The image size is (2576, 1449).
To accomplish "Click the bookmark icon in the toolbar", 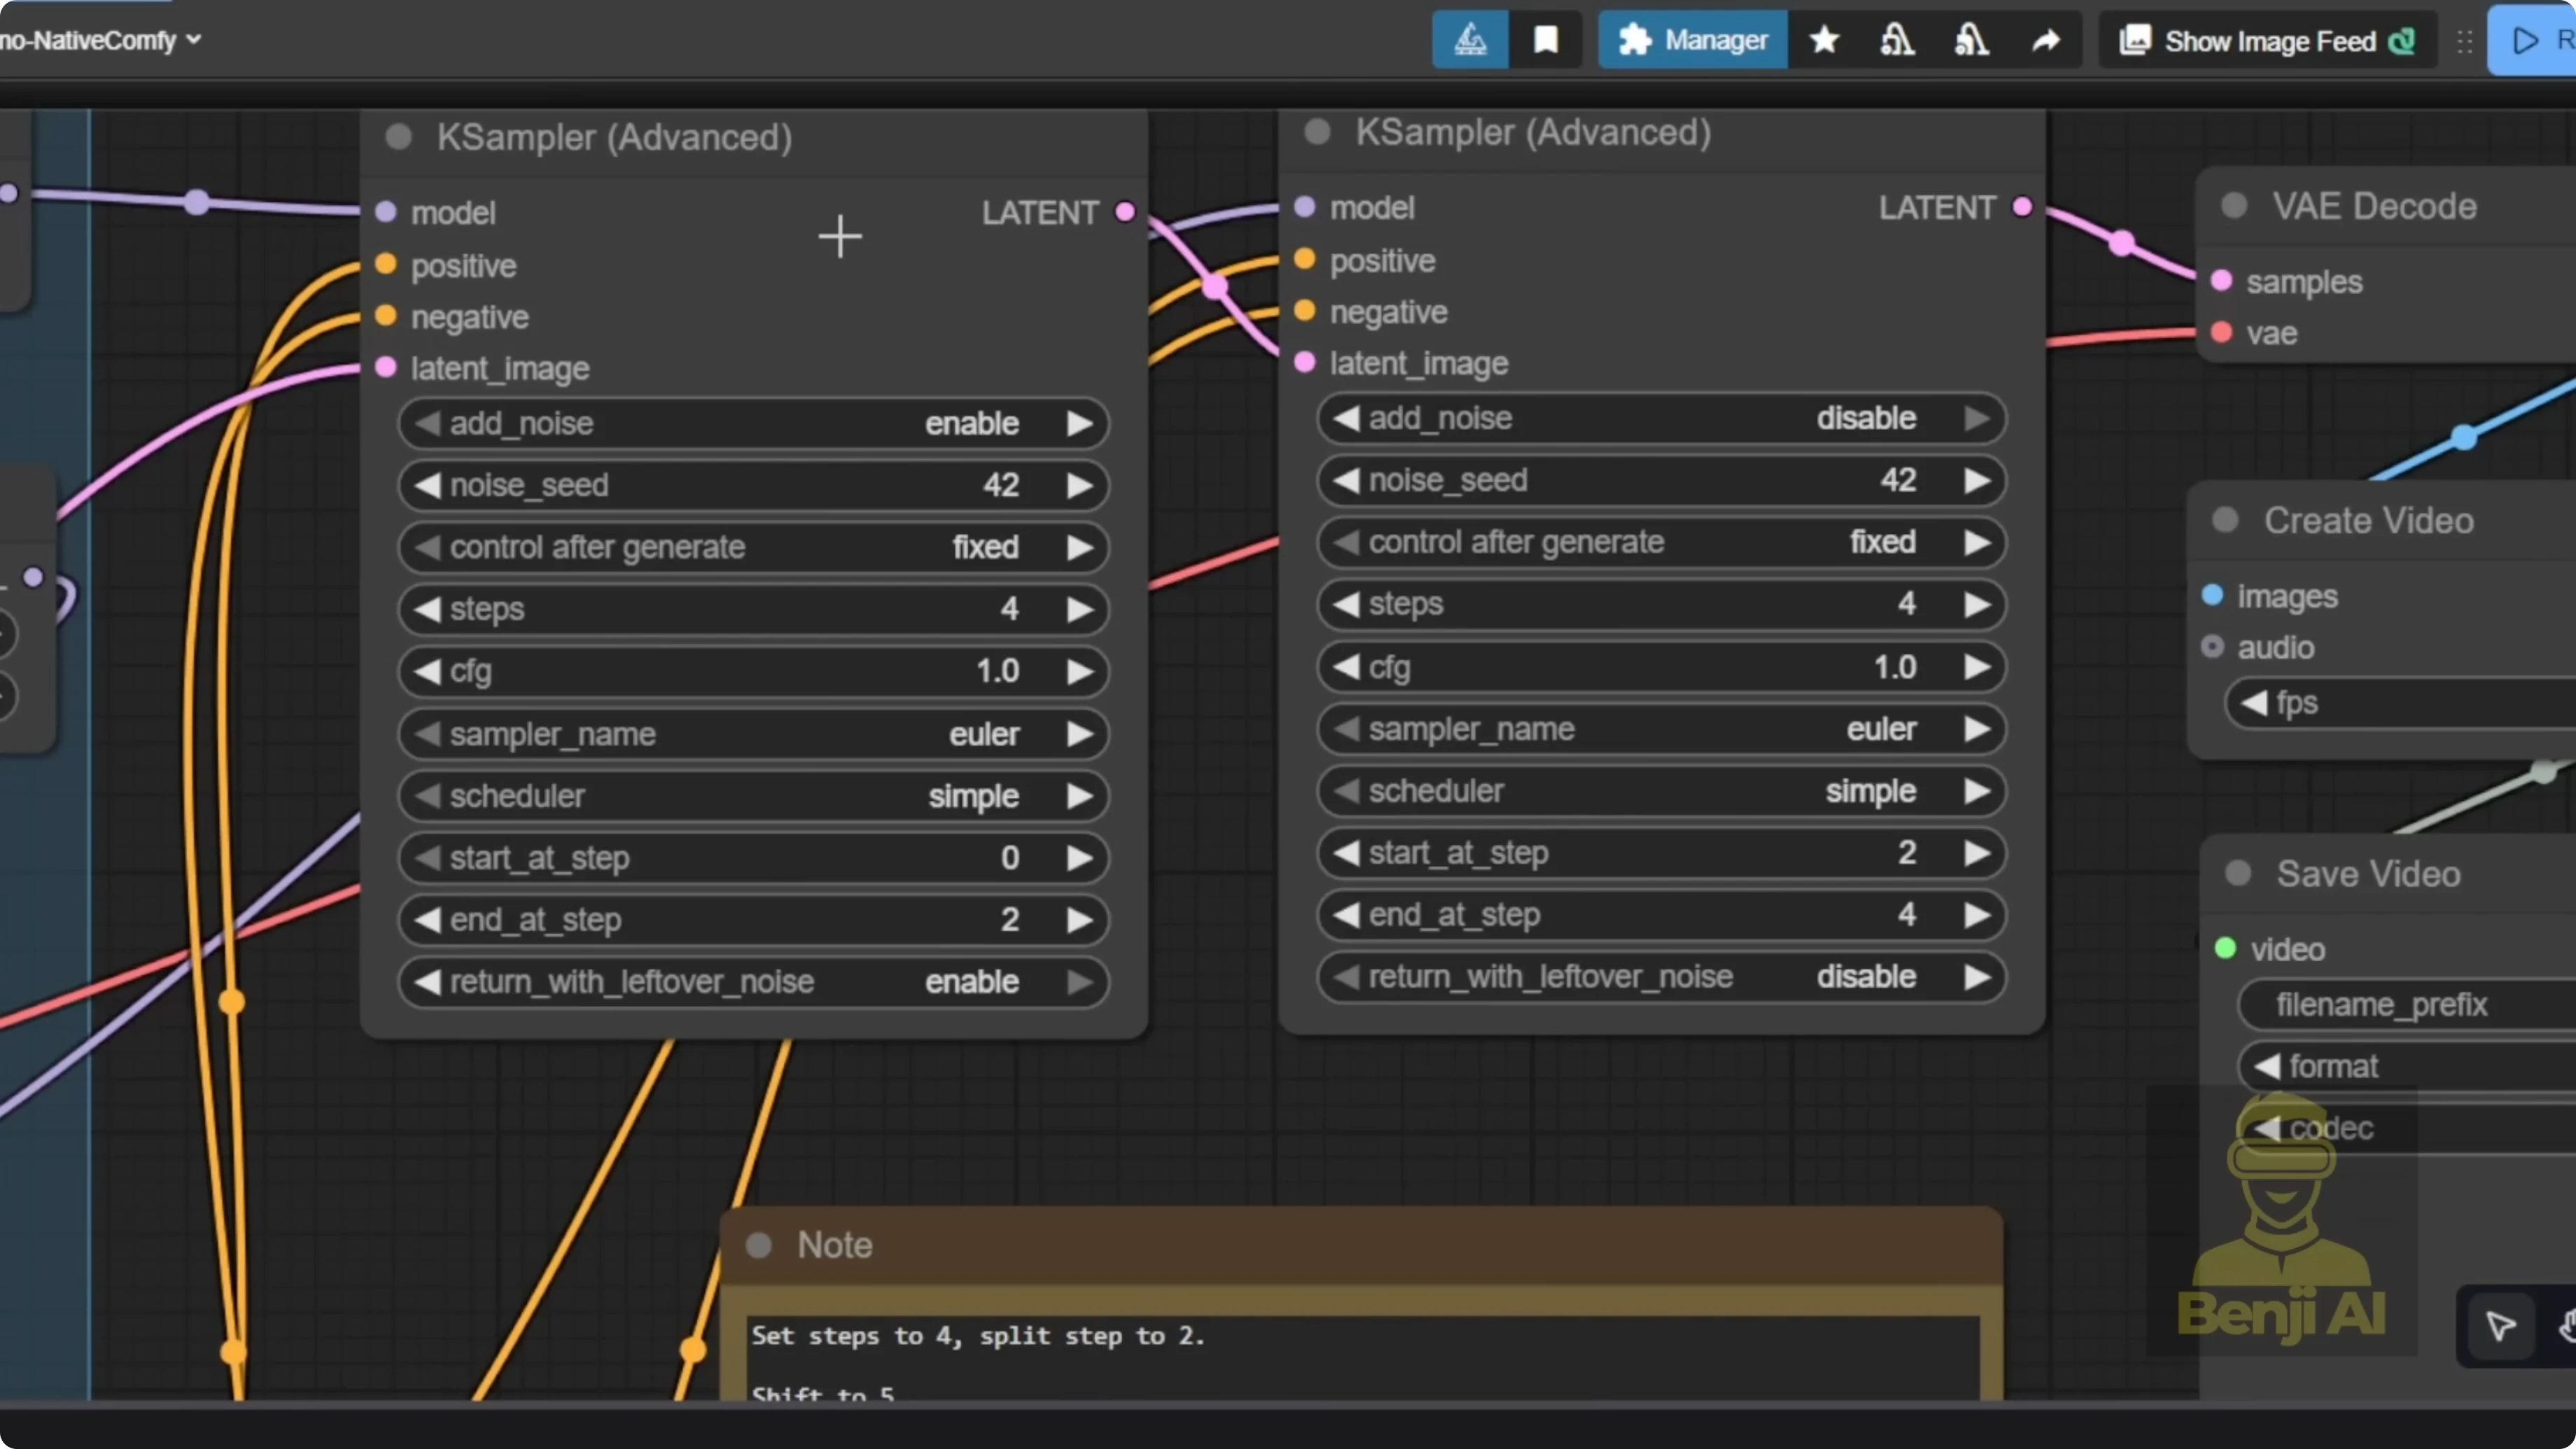I will 1546,40.
